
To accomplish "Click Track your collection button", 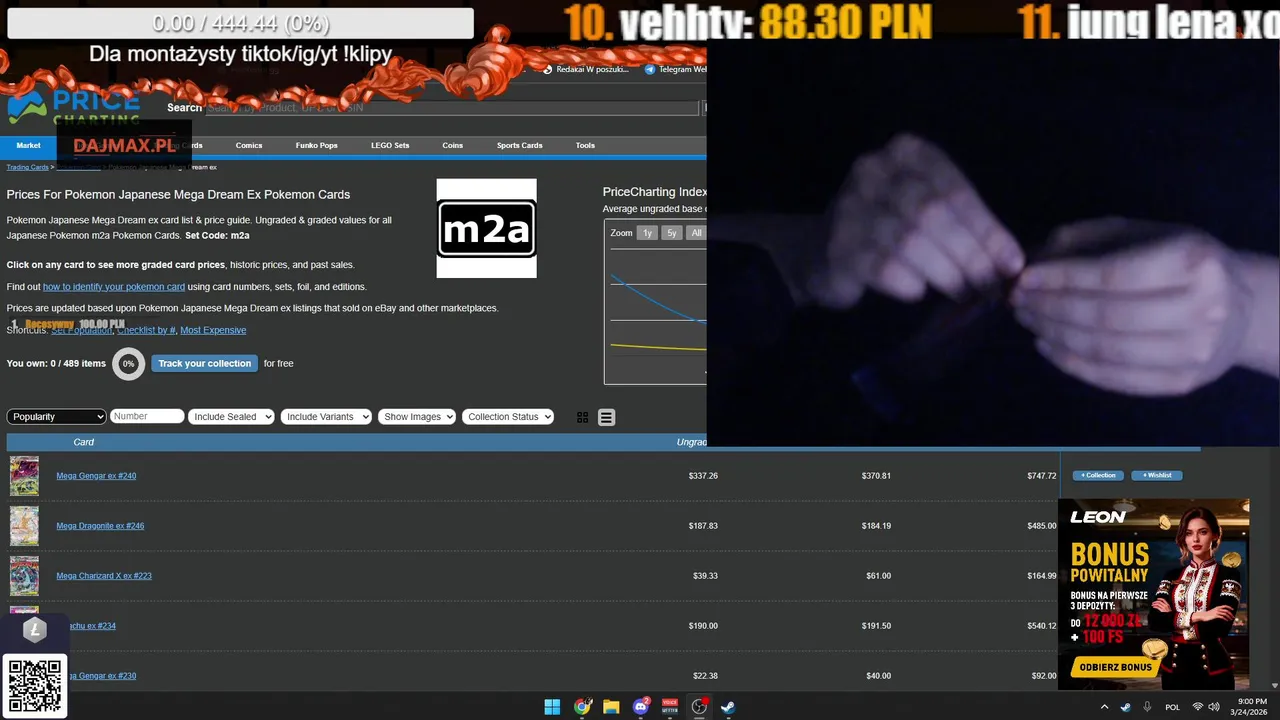I will pyautogui.click(x=205, y=363).
